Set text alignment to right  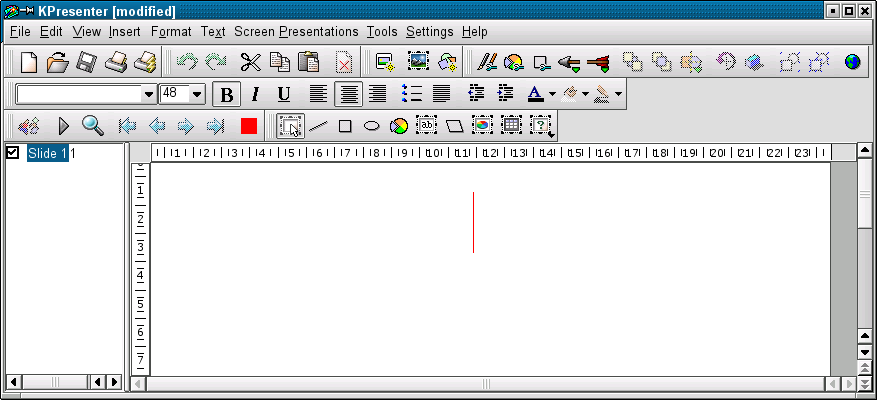click(x=378, y=94)
